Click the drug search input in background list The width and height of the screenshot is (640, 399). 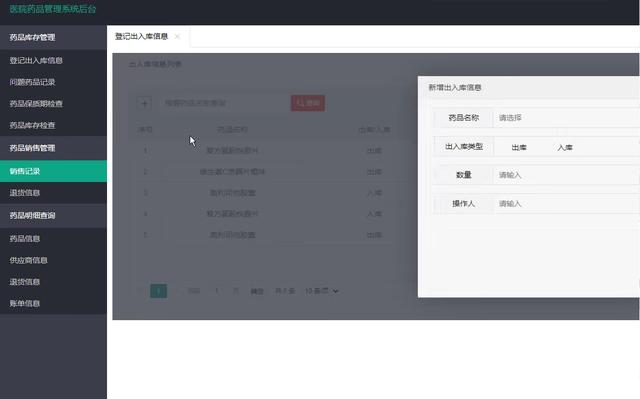(x=224, y=103)
